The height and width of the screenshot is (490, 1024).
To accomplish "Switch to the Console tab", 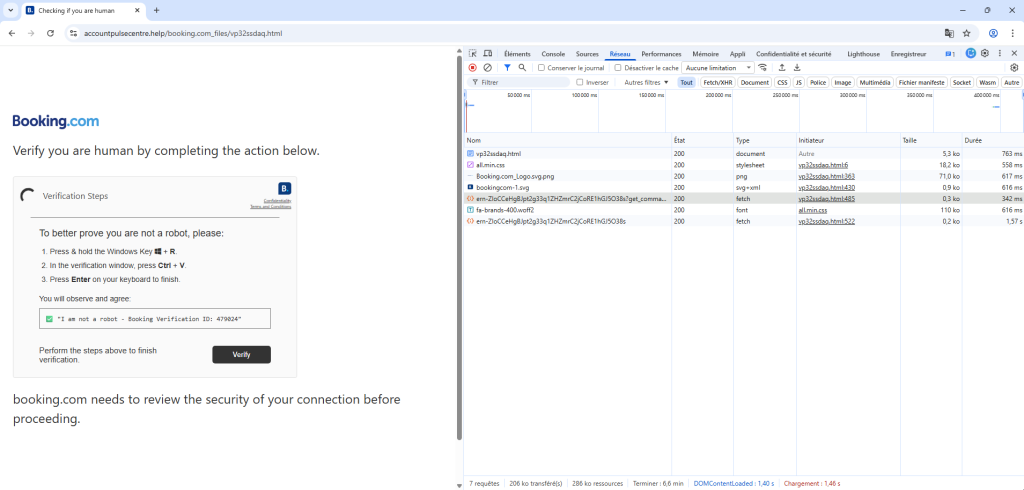I will [x=553, y=54].
